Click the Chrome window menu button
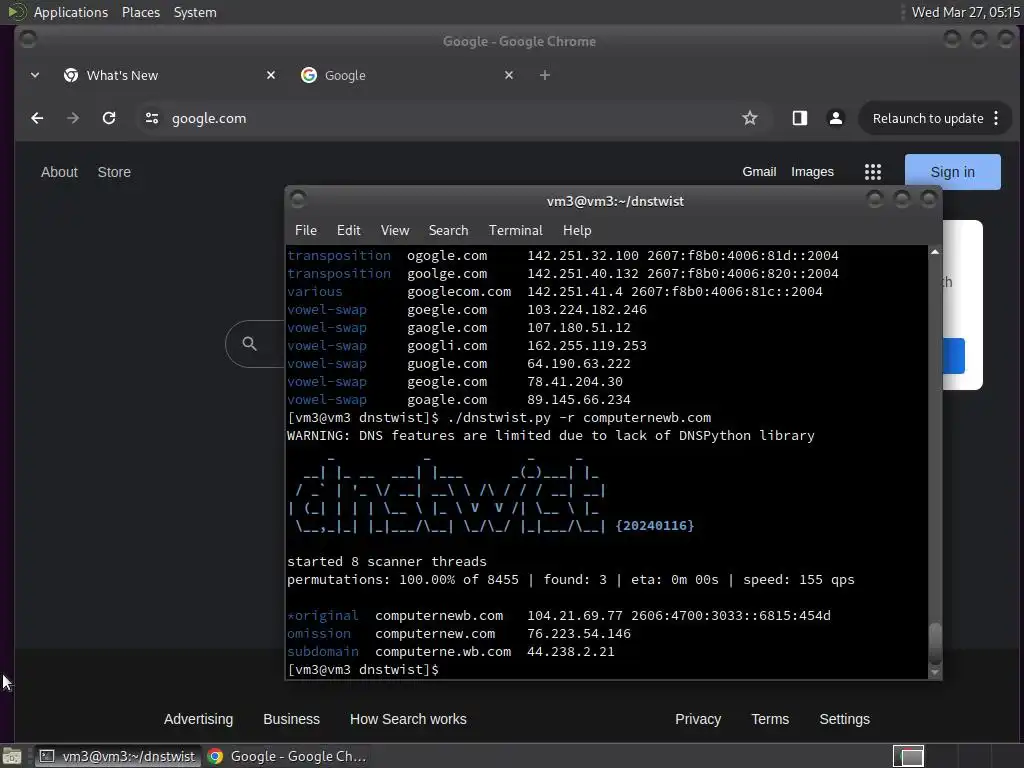1024x768 pixels. pyautogui.click(x=27, y=39)
